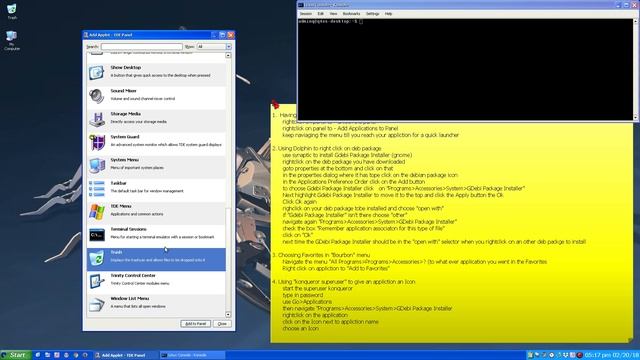Click the Close button in Add Applet dialog

pyautogui.click(x=222, y=324)
